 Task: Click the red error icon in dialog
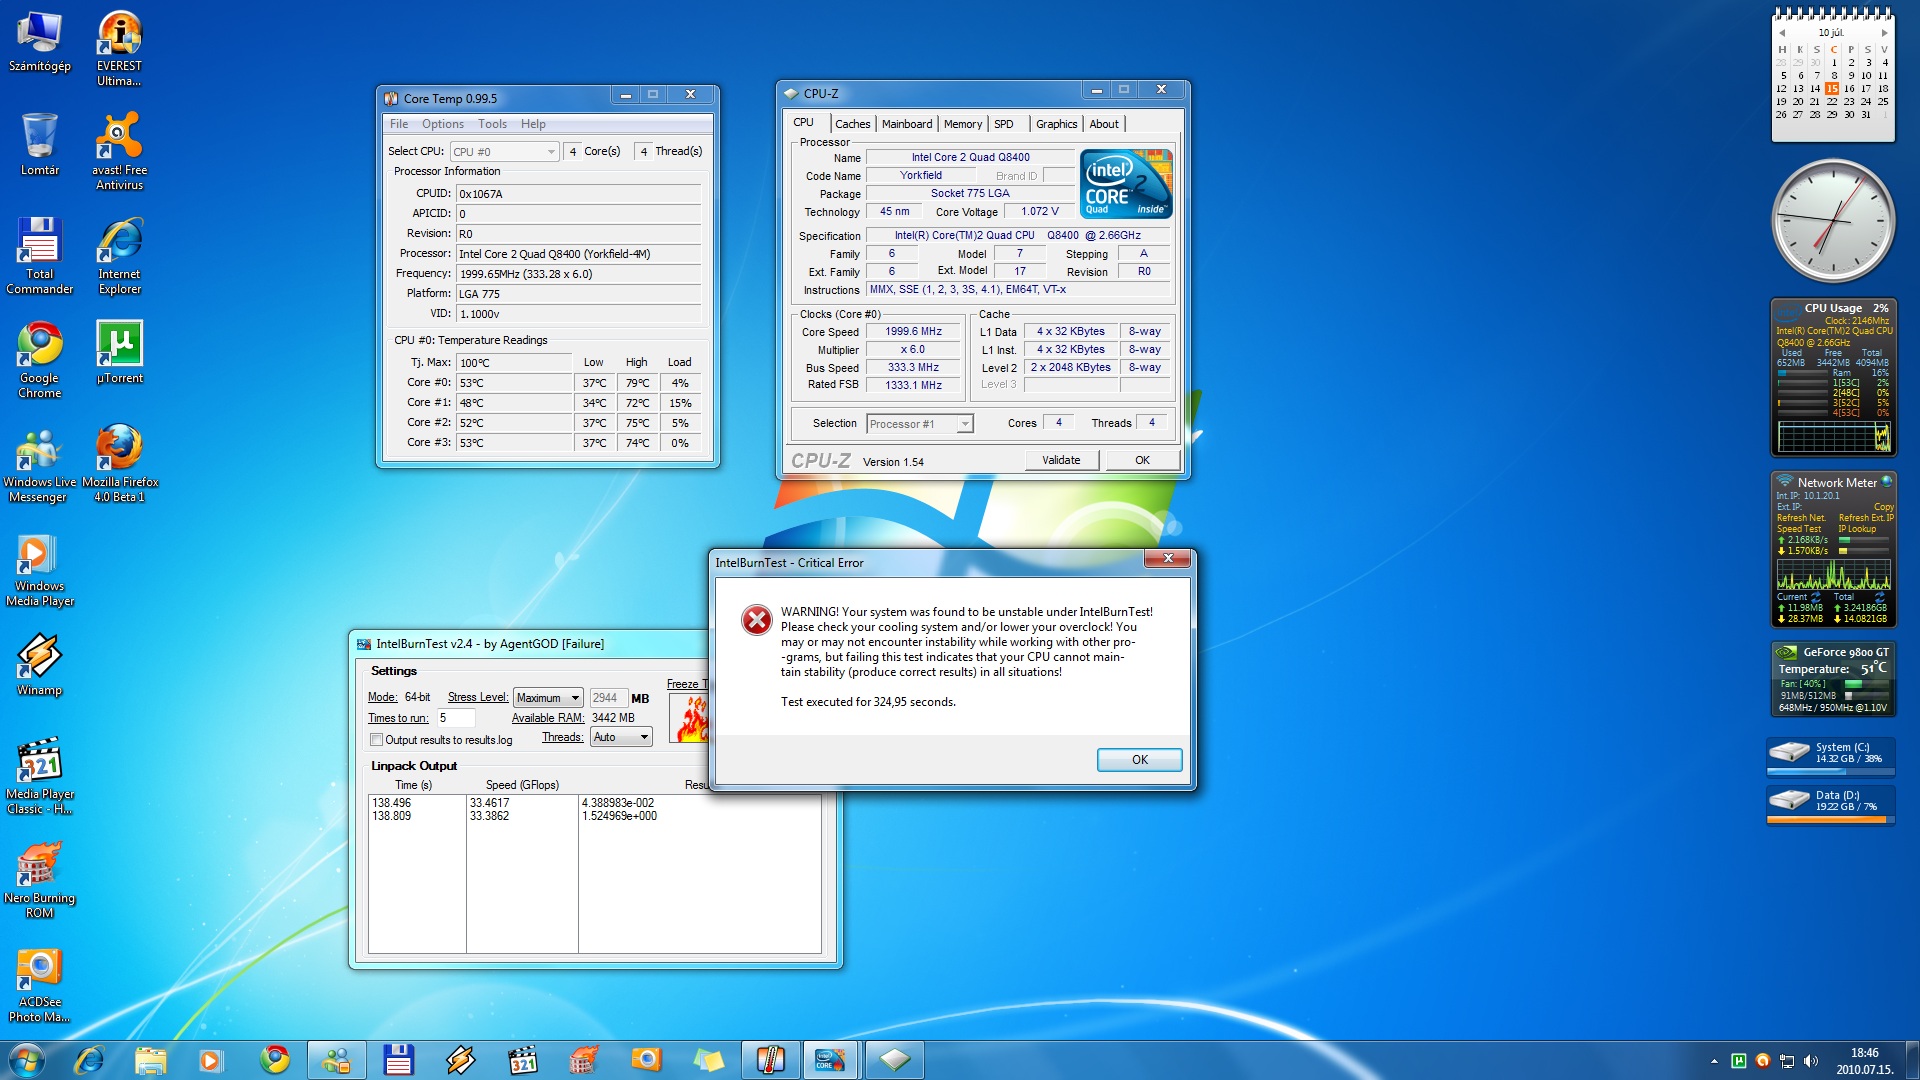(x=757, y=620)
